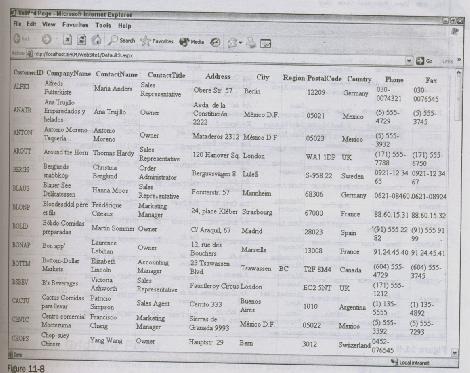Open the File menu
This screenshot has height=373, width=470.
click(17, 23)
